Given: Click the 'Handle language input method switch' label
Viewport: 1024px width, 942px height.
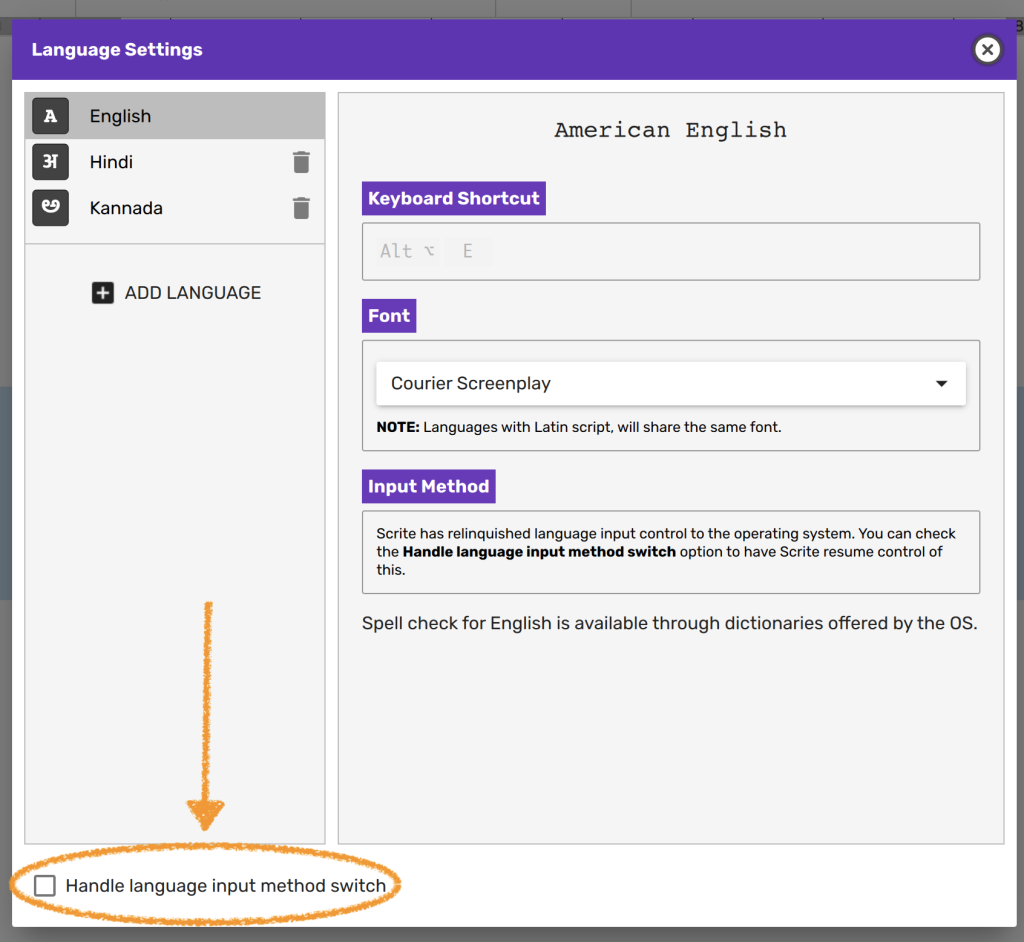Looking at the screenshot, I should click(x=225, y=886).
